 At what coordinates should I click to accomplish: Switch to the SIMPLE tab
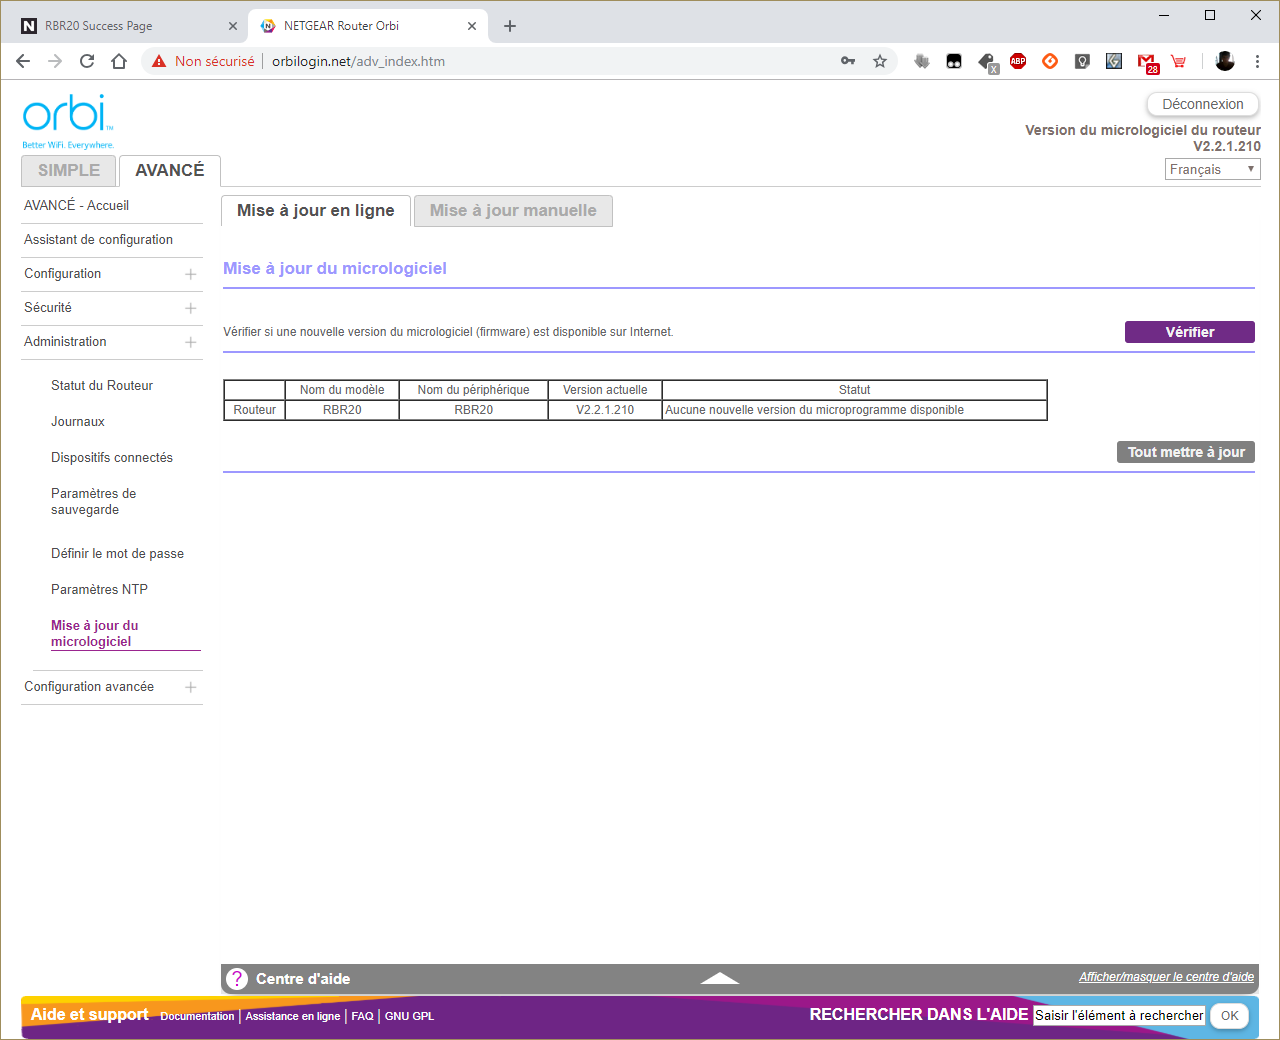(69, 170)
